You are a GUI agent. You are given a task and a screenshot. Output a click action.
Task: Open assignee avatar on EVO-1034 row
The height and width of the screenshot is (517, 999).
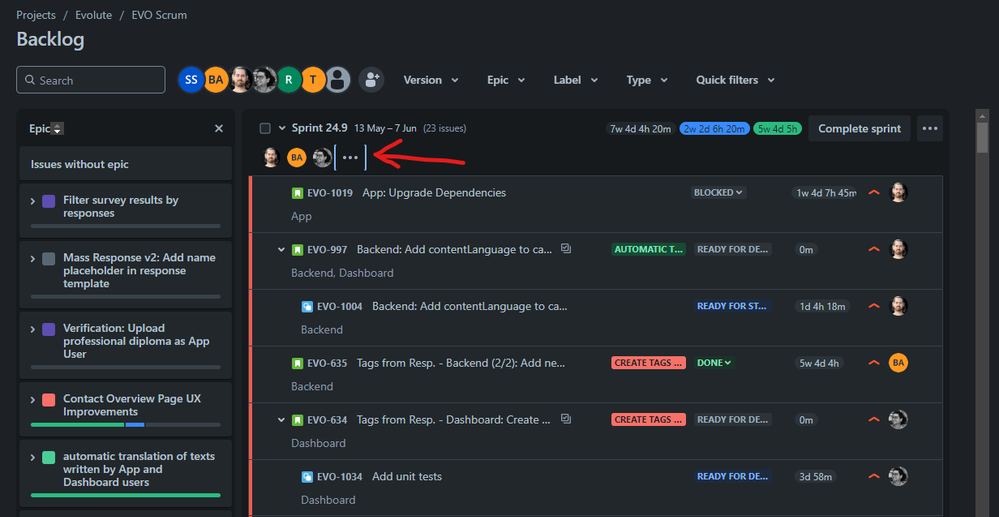[898, 476]
